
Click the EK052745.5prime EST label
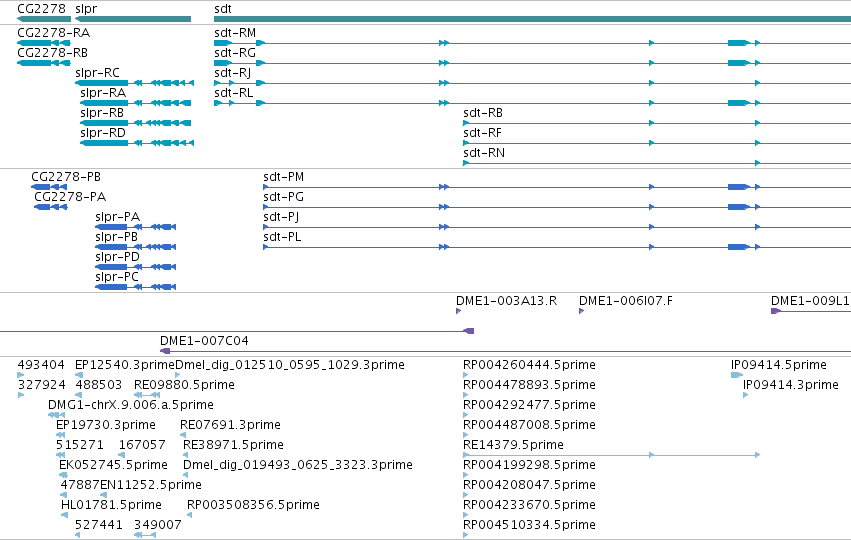(113, 465)
